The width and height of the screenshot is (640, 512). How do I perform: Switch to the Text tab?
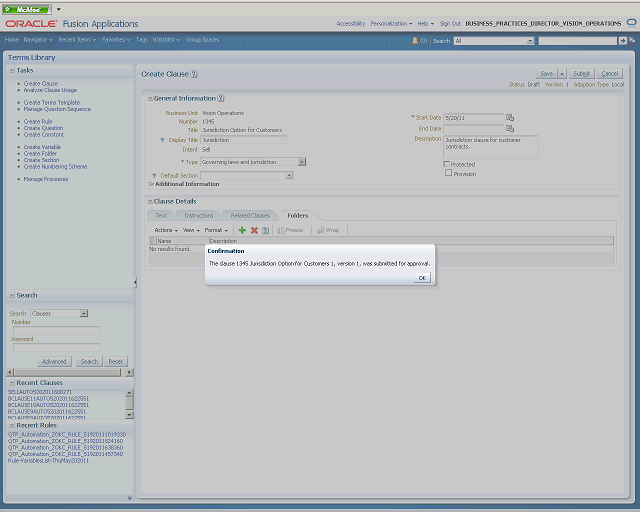161,216
